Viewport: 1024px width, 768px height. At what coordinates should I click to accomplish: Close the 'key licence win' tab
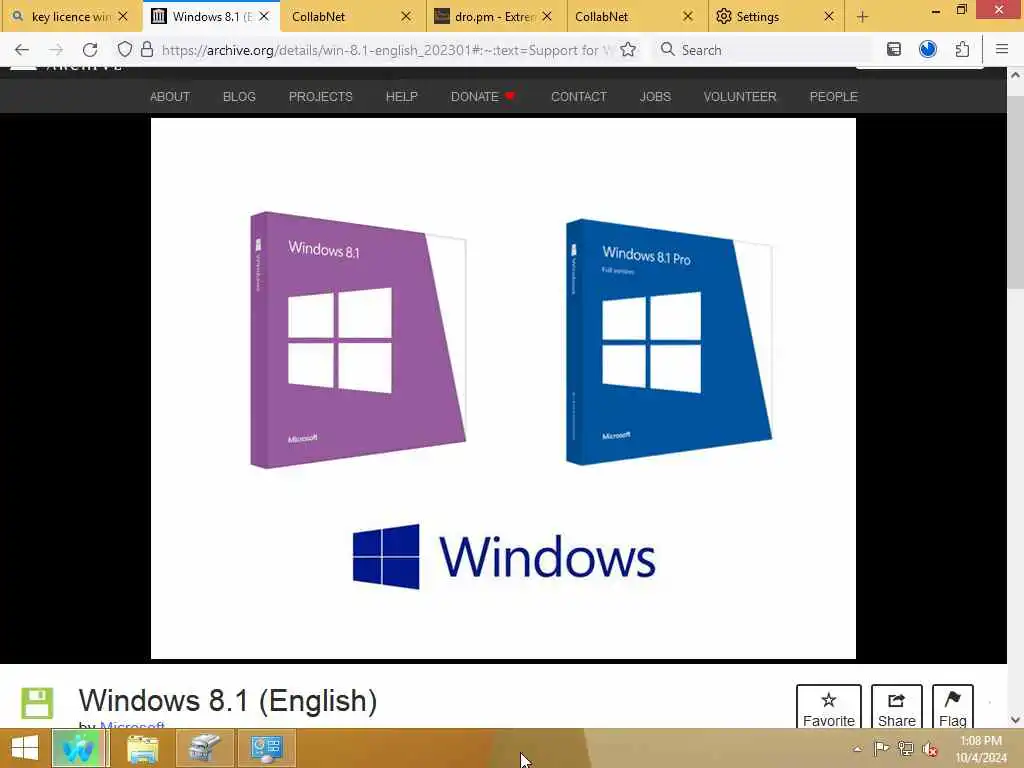pos(123,16)
